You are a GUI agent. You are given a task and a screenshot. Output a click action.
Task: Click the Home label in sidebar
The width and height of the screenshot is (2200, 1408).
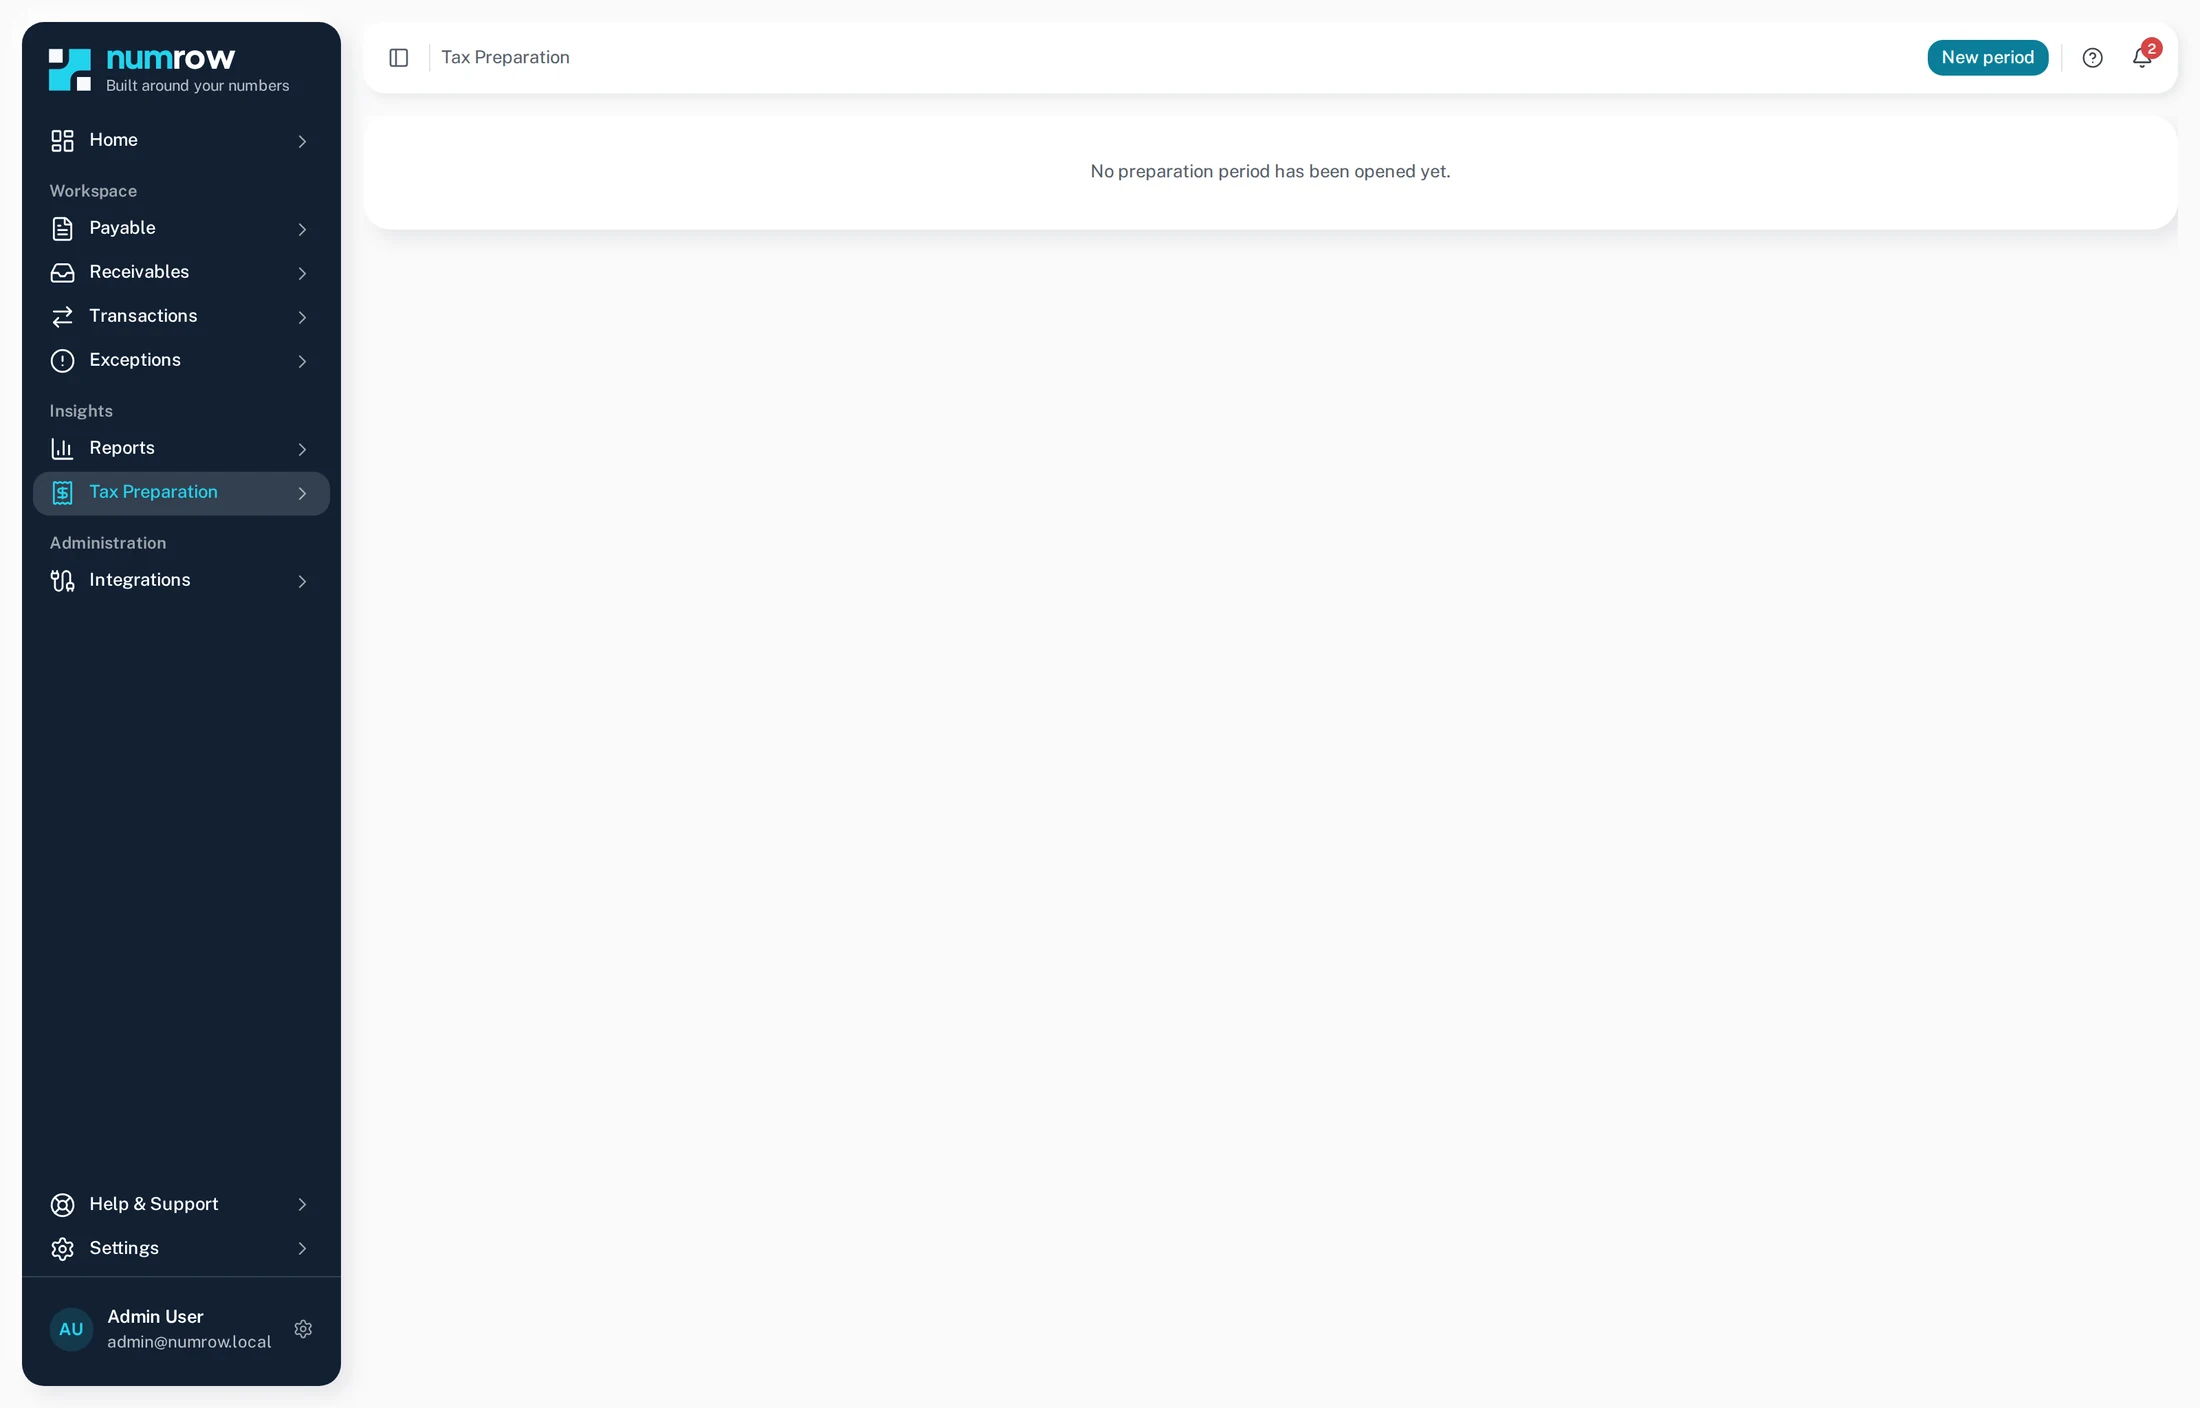coord(113,140)
